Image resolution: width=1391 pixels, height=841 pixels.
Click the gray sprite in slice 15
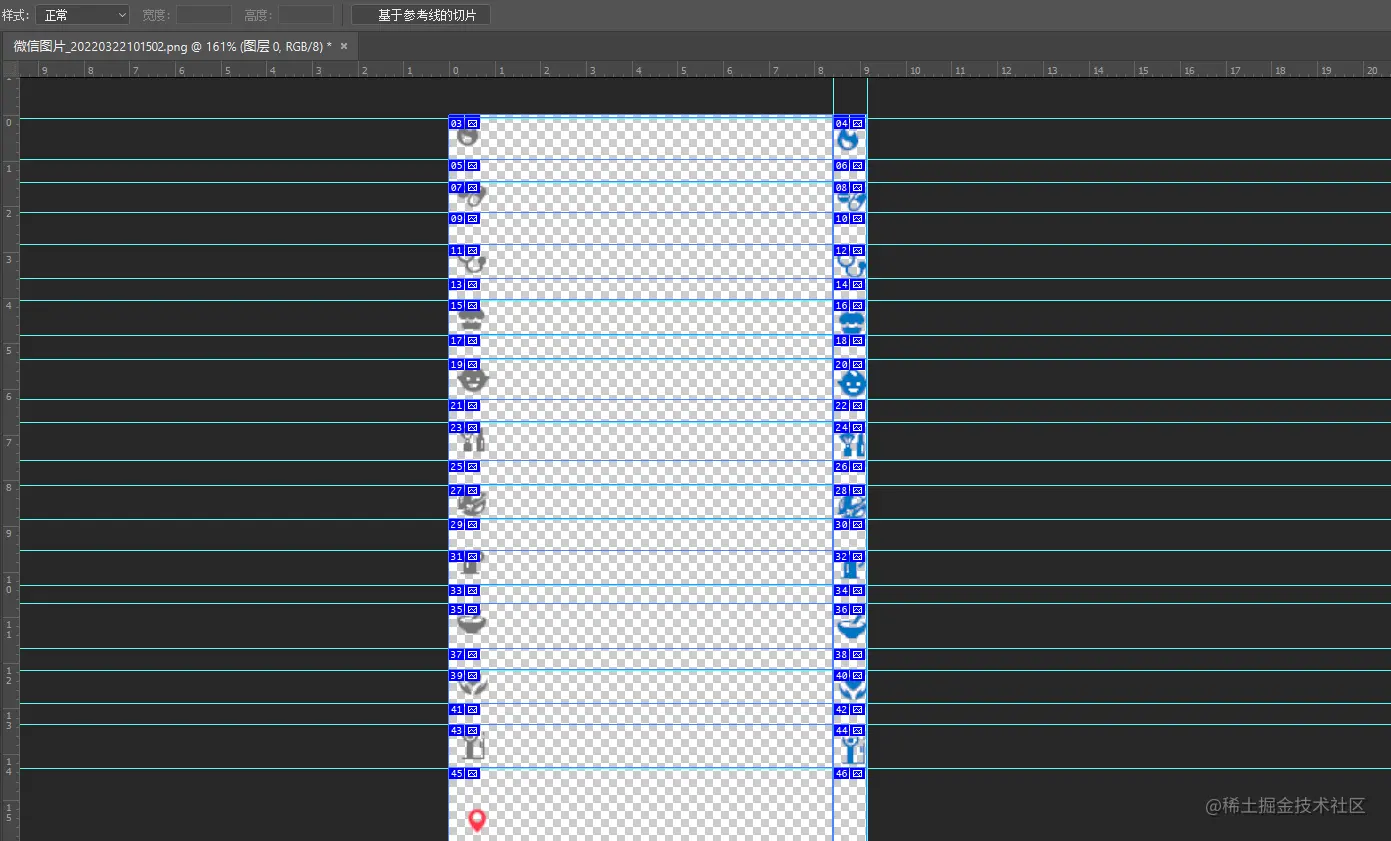471,321
